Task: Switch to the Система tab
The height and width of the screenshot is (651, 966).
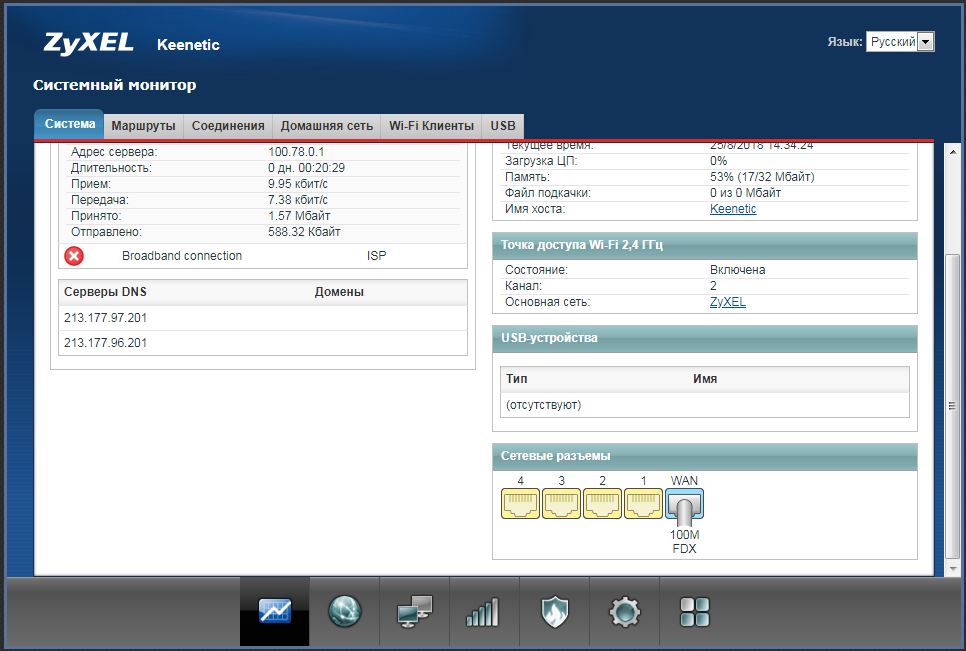Action: (x=70, y=124)
